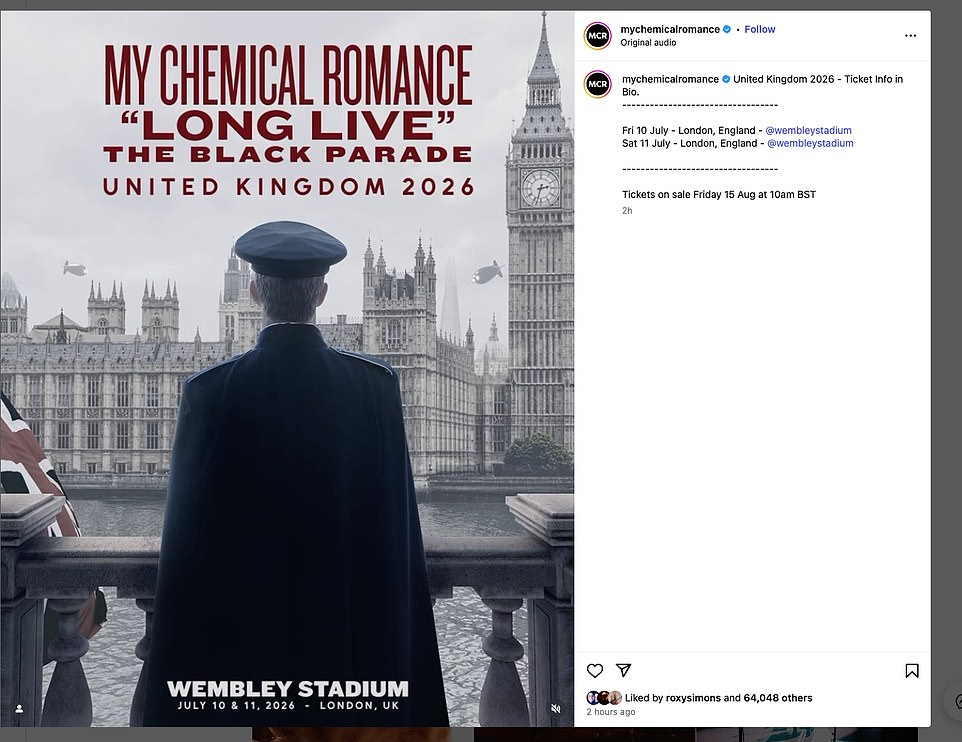
Task: Unmute the video with the speaker icon
Action: pos(556,707)
